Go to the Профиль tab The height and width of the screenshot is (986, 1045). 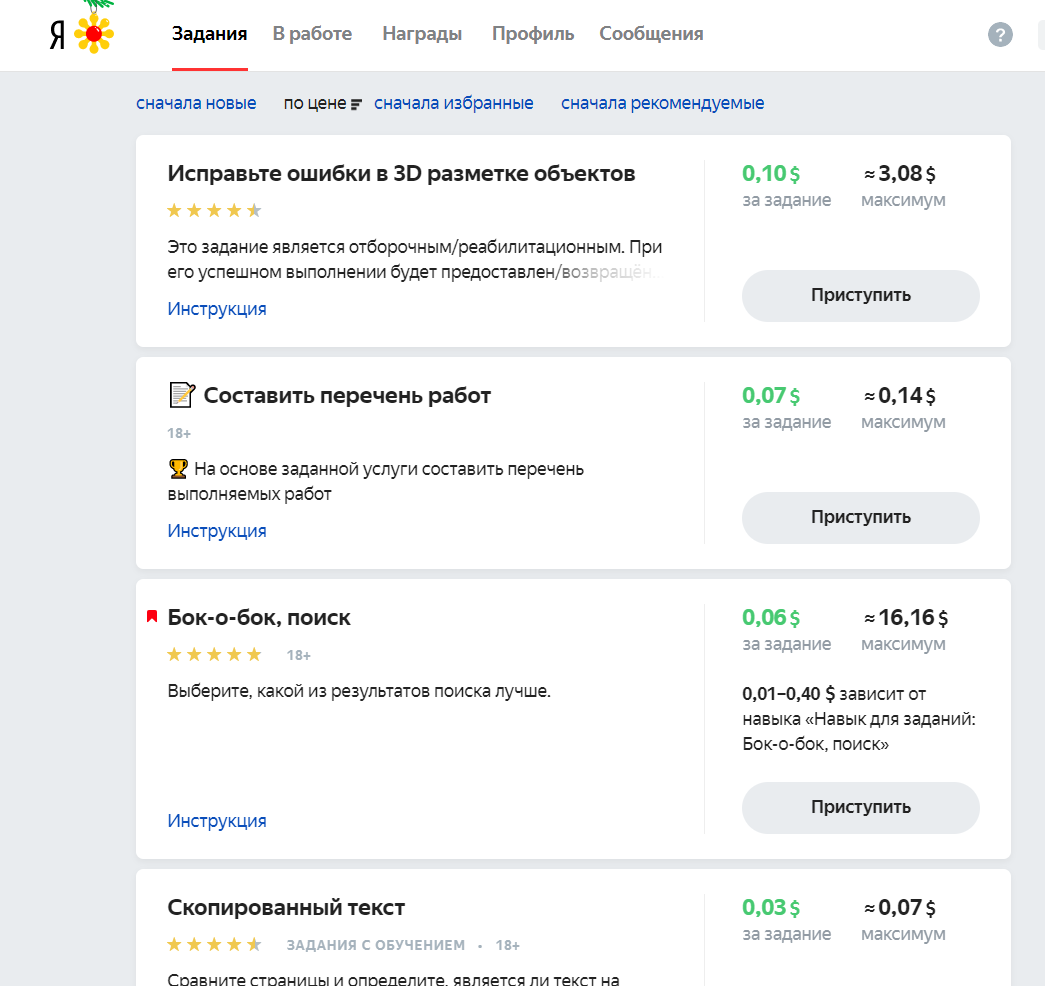click(x=533, y=34)
